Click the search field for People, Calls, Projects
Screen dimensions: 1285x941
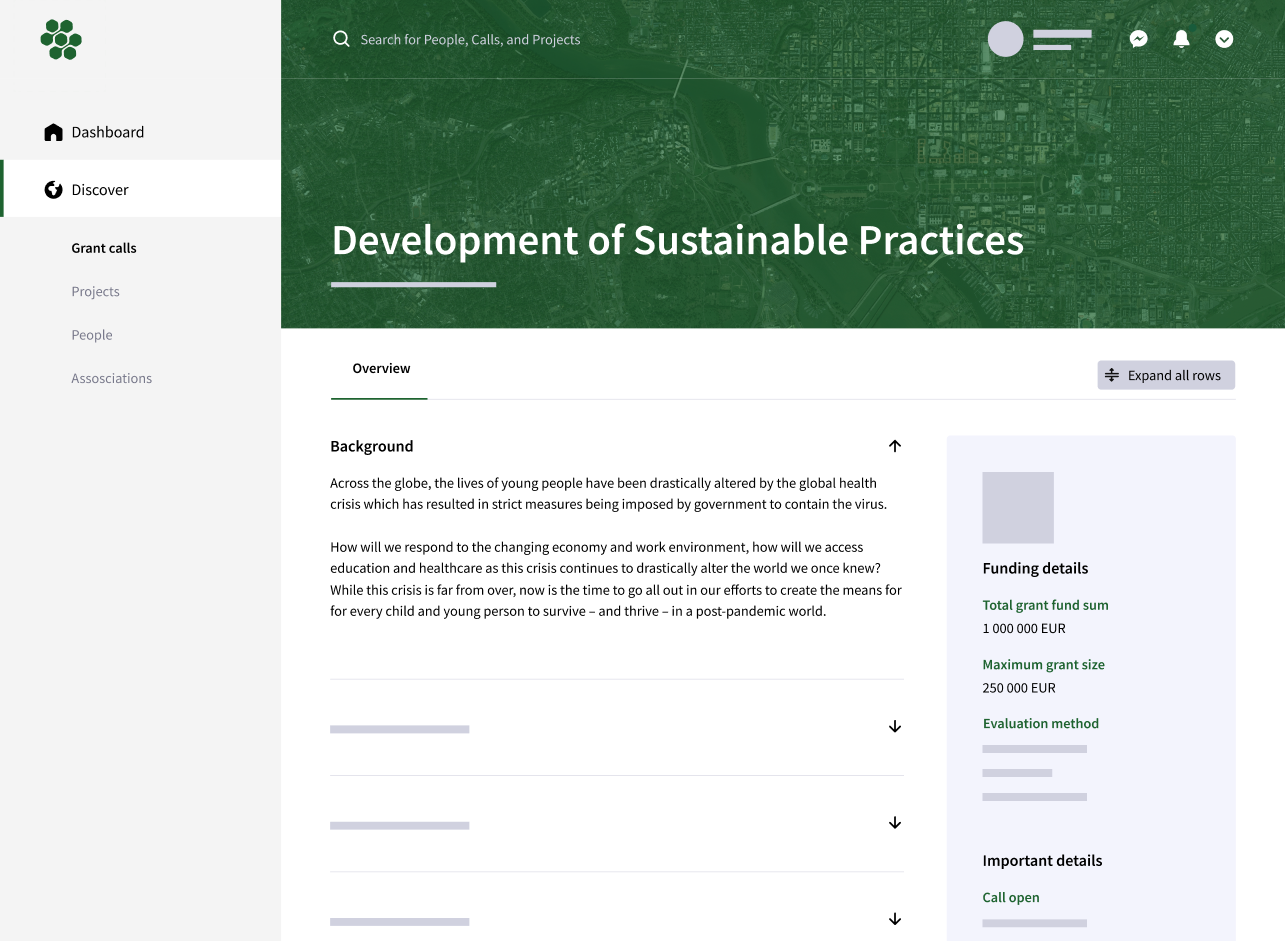(x=470, y=40)
